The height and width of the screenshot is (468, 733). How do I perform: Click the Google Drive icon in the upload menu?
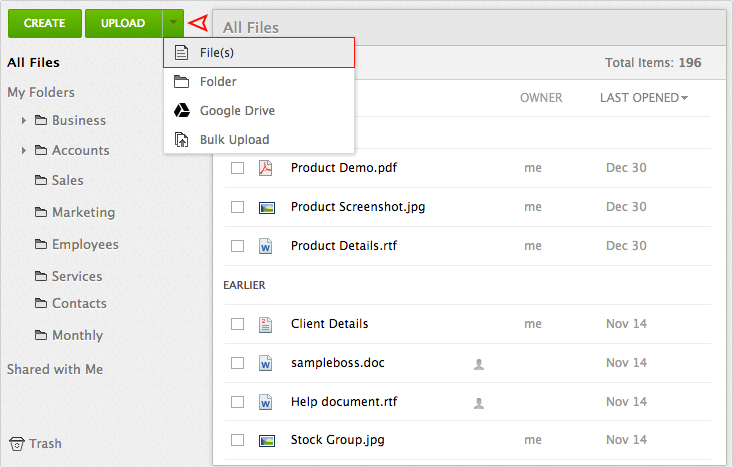182,111
